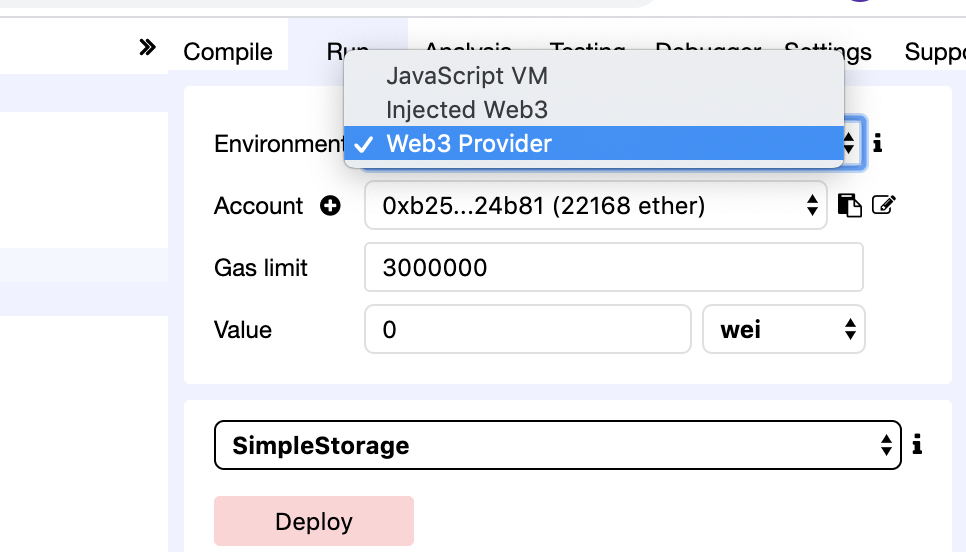Click the sign message edit icon
The width and height of the screenshot is (966, 552).
point(883,205)
